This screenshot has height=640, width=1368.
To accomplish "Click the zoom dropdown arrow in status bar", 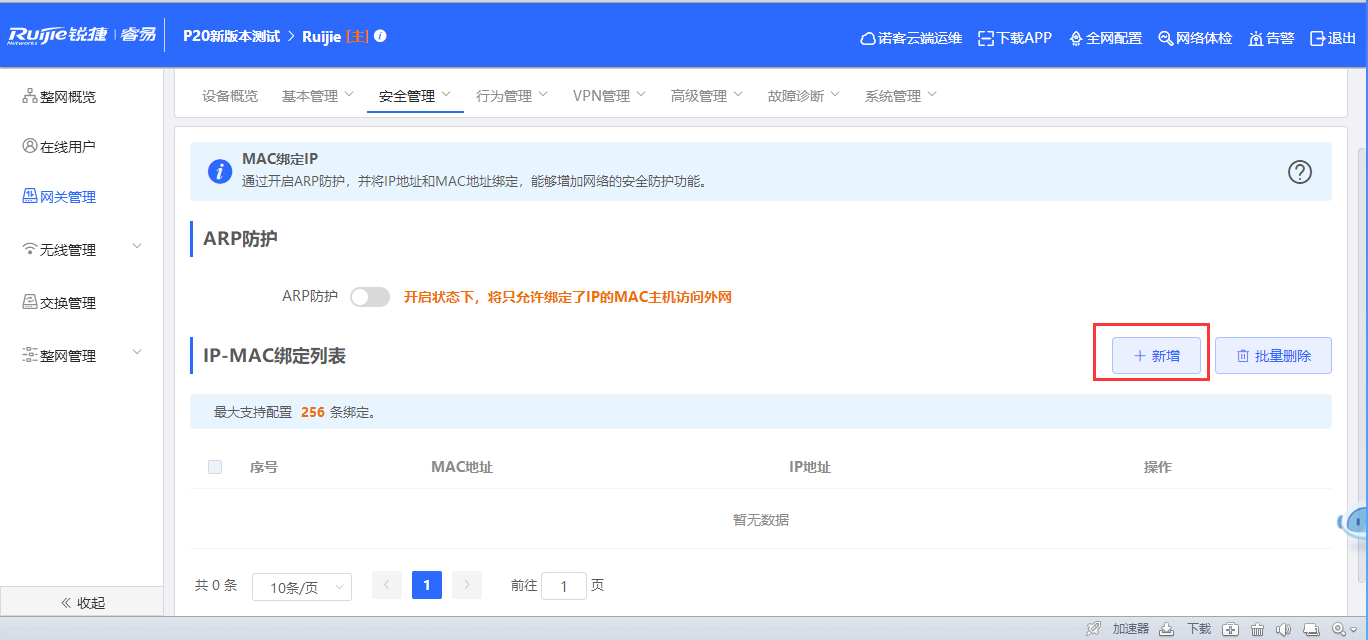I will tap(1353, 630).
